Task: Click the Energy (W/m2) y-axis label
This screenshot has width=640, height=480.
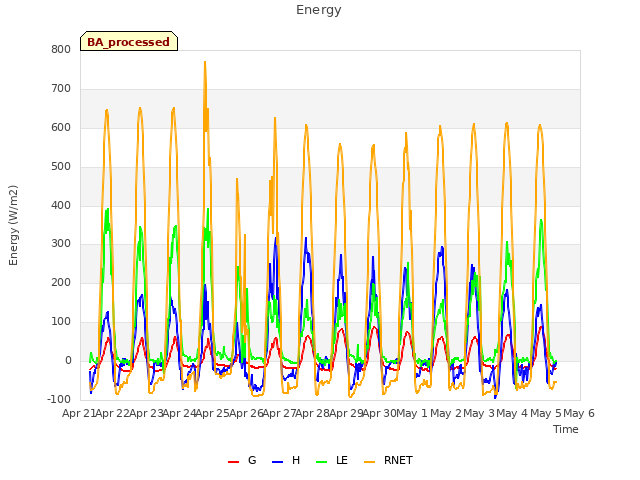Action: (x=13, y=225)
